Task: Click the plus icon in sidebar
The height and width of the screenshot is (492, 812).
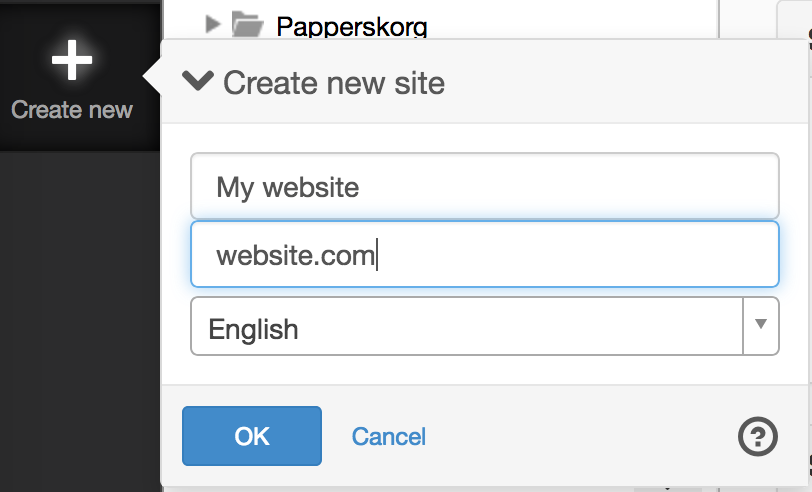Action: [72, 60]
